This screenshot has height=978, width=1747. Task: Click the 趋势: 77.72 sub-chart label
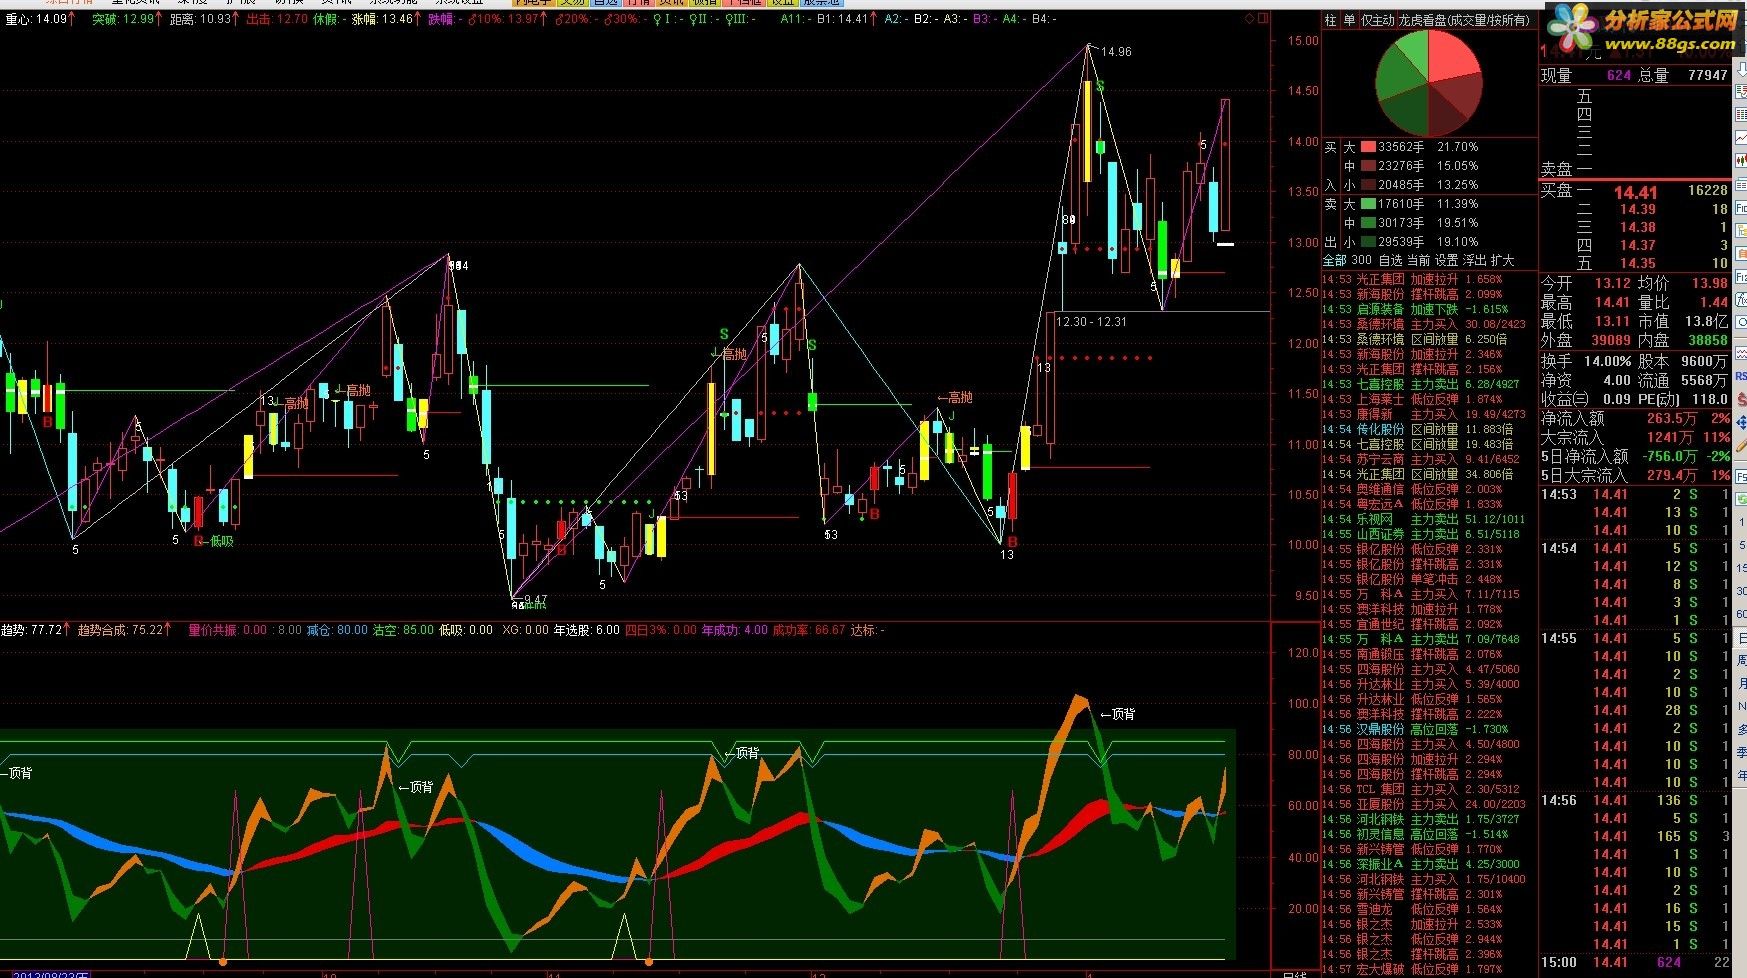(x=32, y=630)
